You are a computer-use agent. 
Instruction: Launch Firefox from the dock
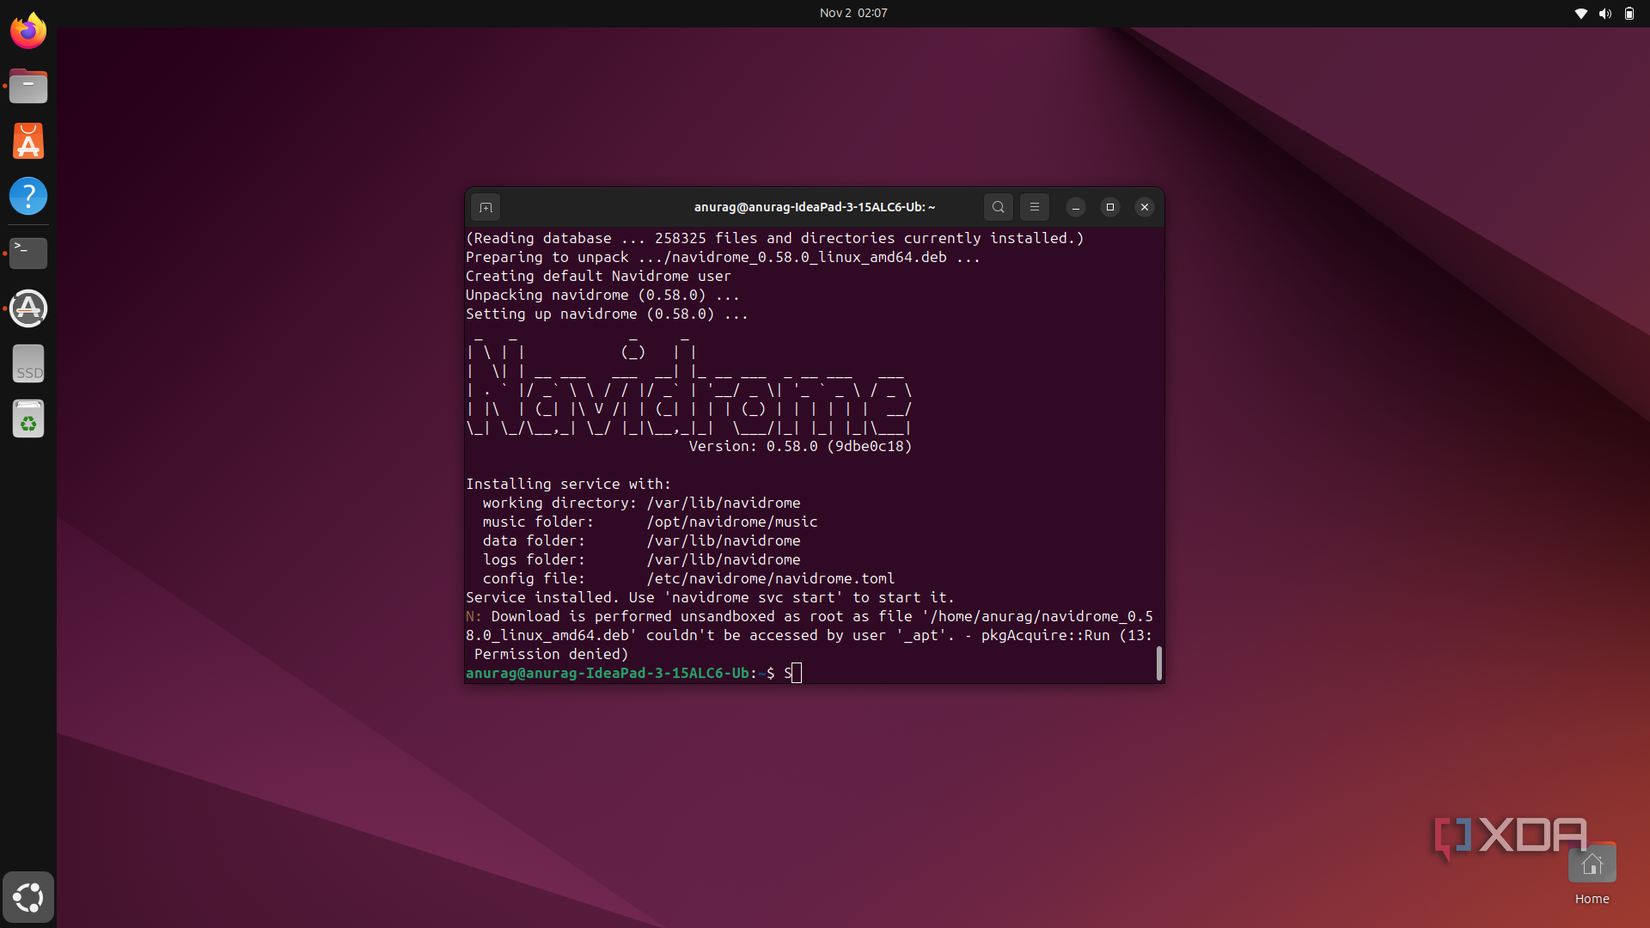click(28, 30)
